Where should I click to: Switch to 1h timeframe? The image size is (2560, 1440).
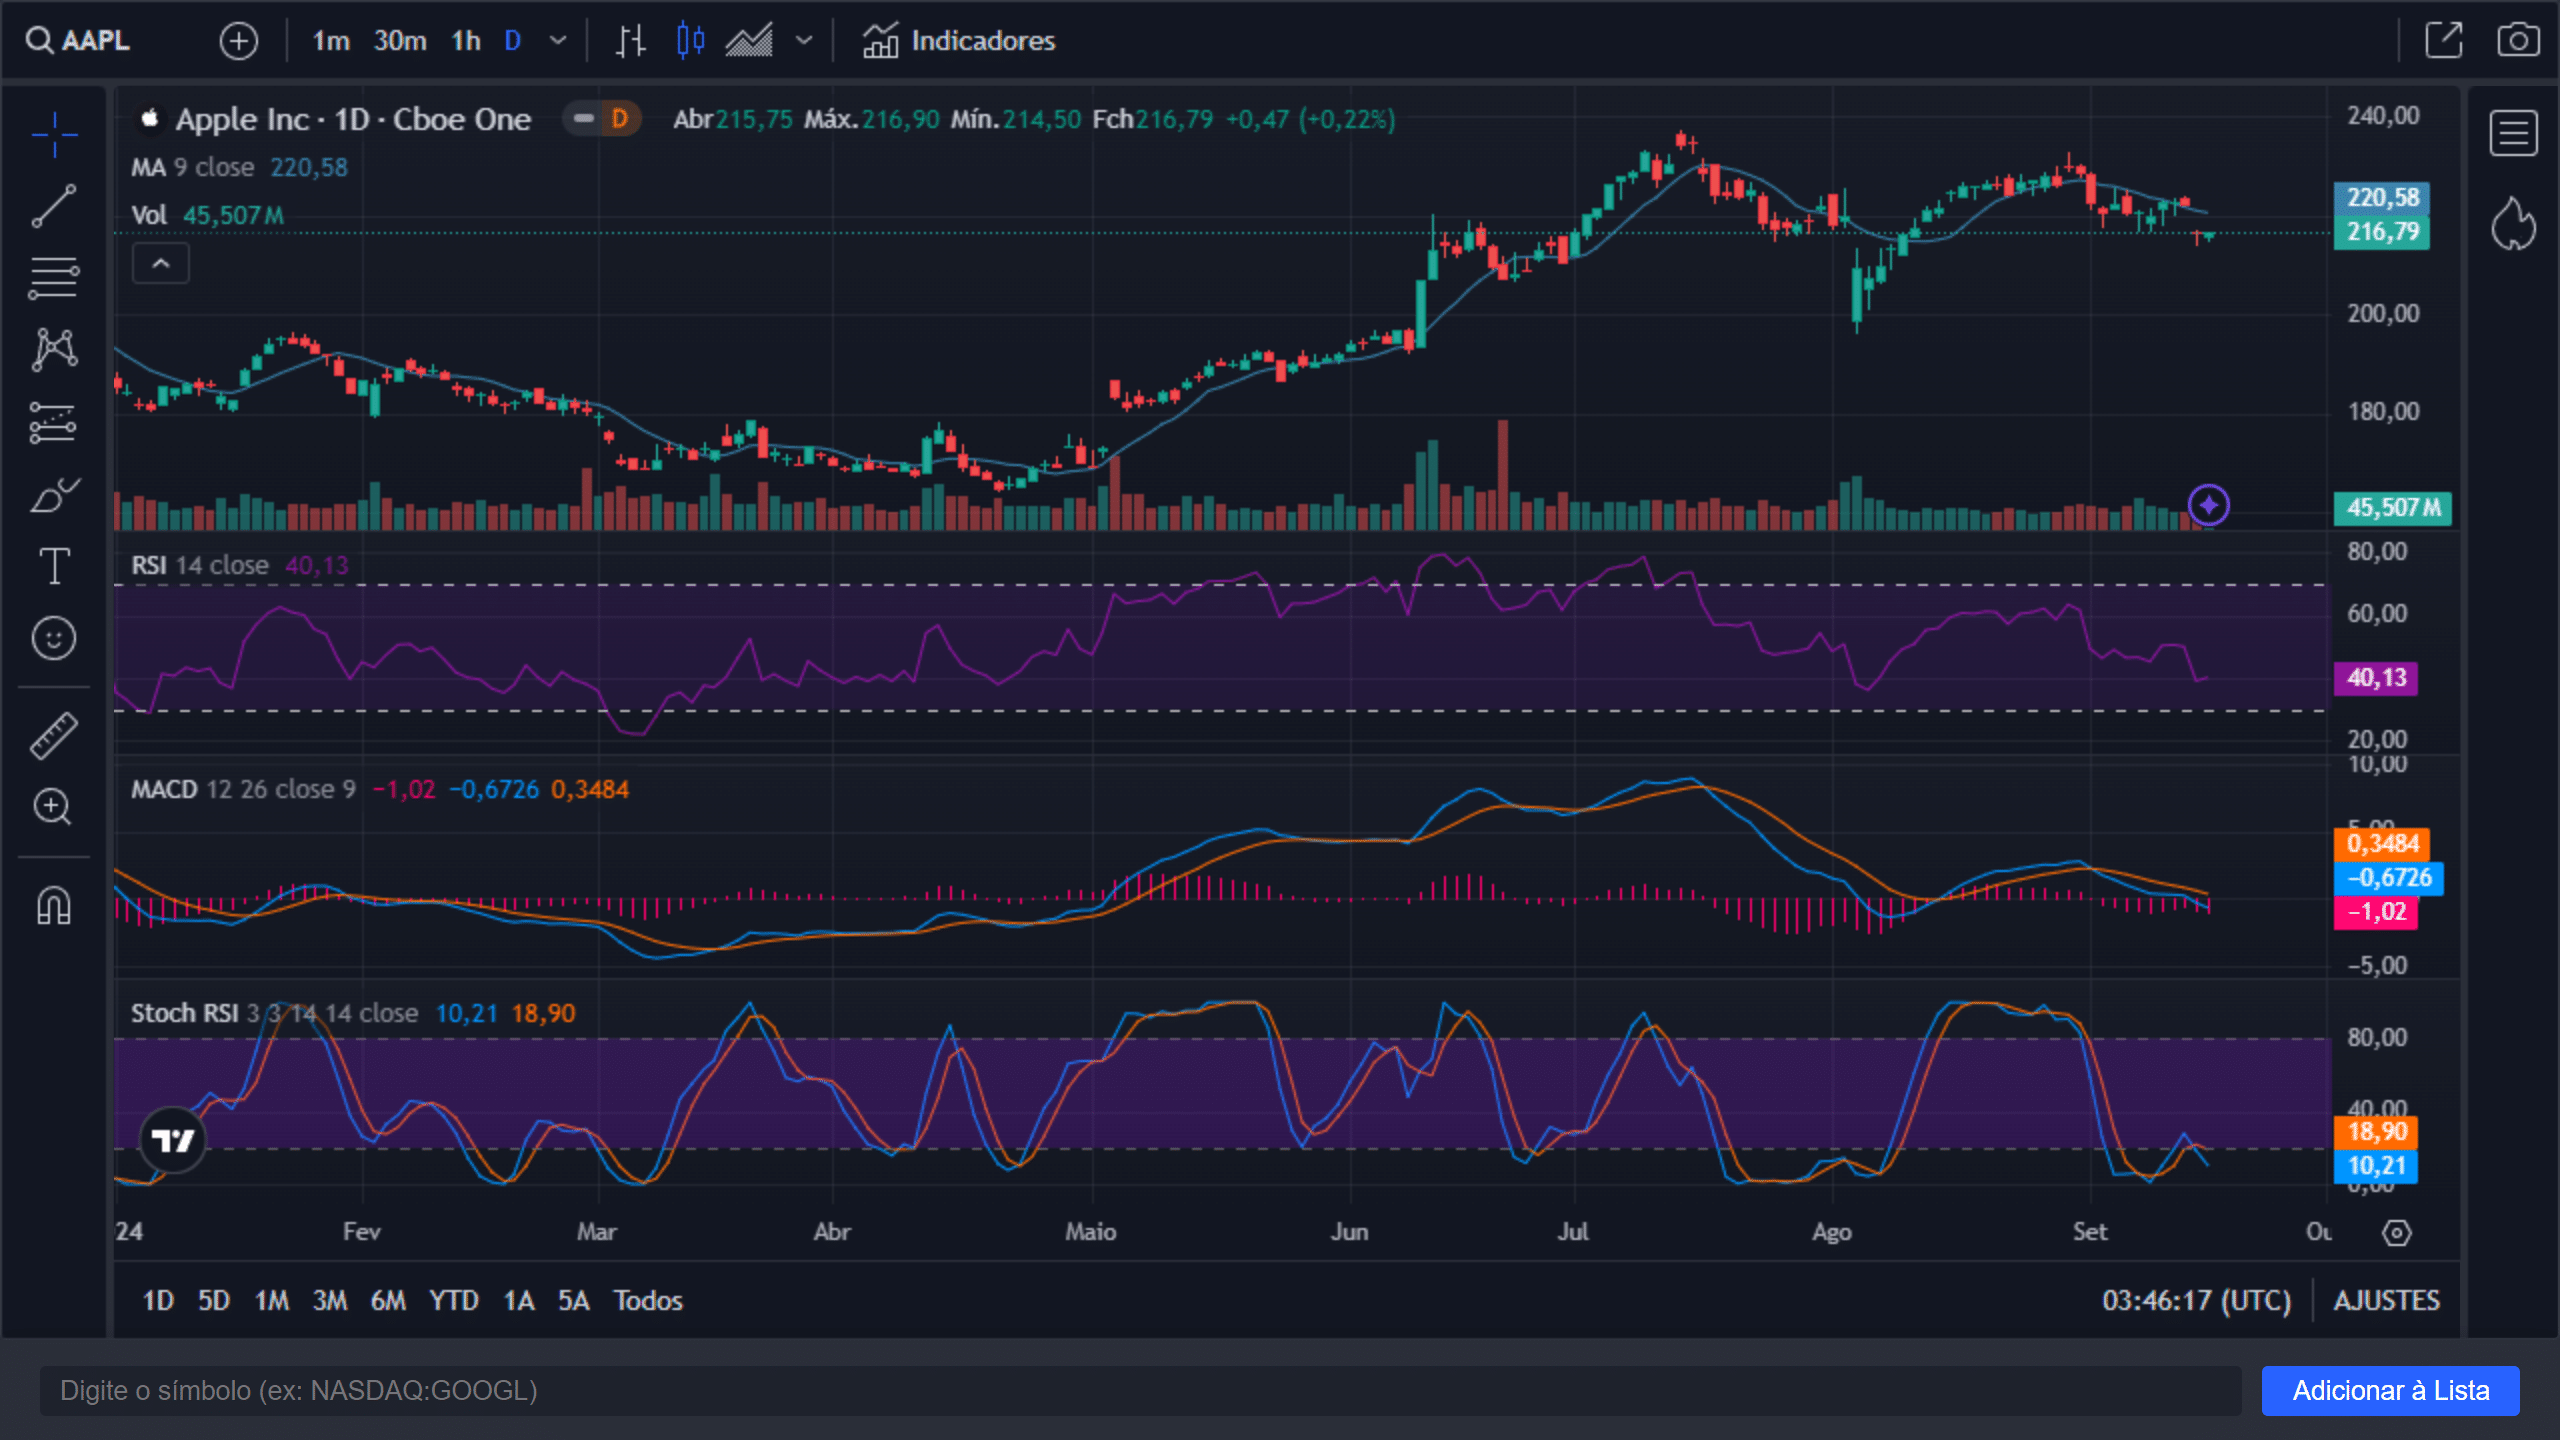pyautogui.click(x=466, y=41)
